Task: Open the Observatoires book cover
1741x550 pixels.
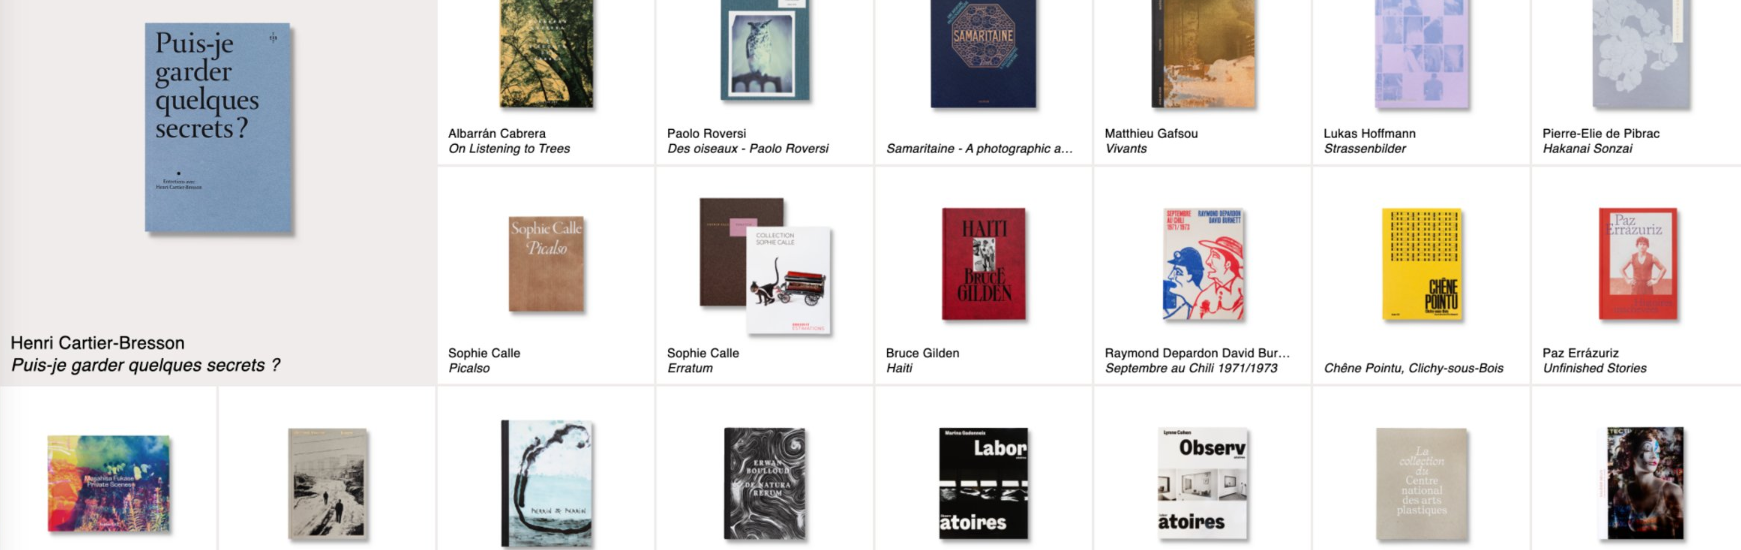Action: [1203, 484]
